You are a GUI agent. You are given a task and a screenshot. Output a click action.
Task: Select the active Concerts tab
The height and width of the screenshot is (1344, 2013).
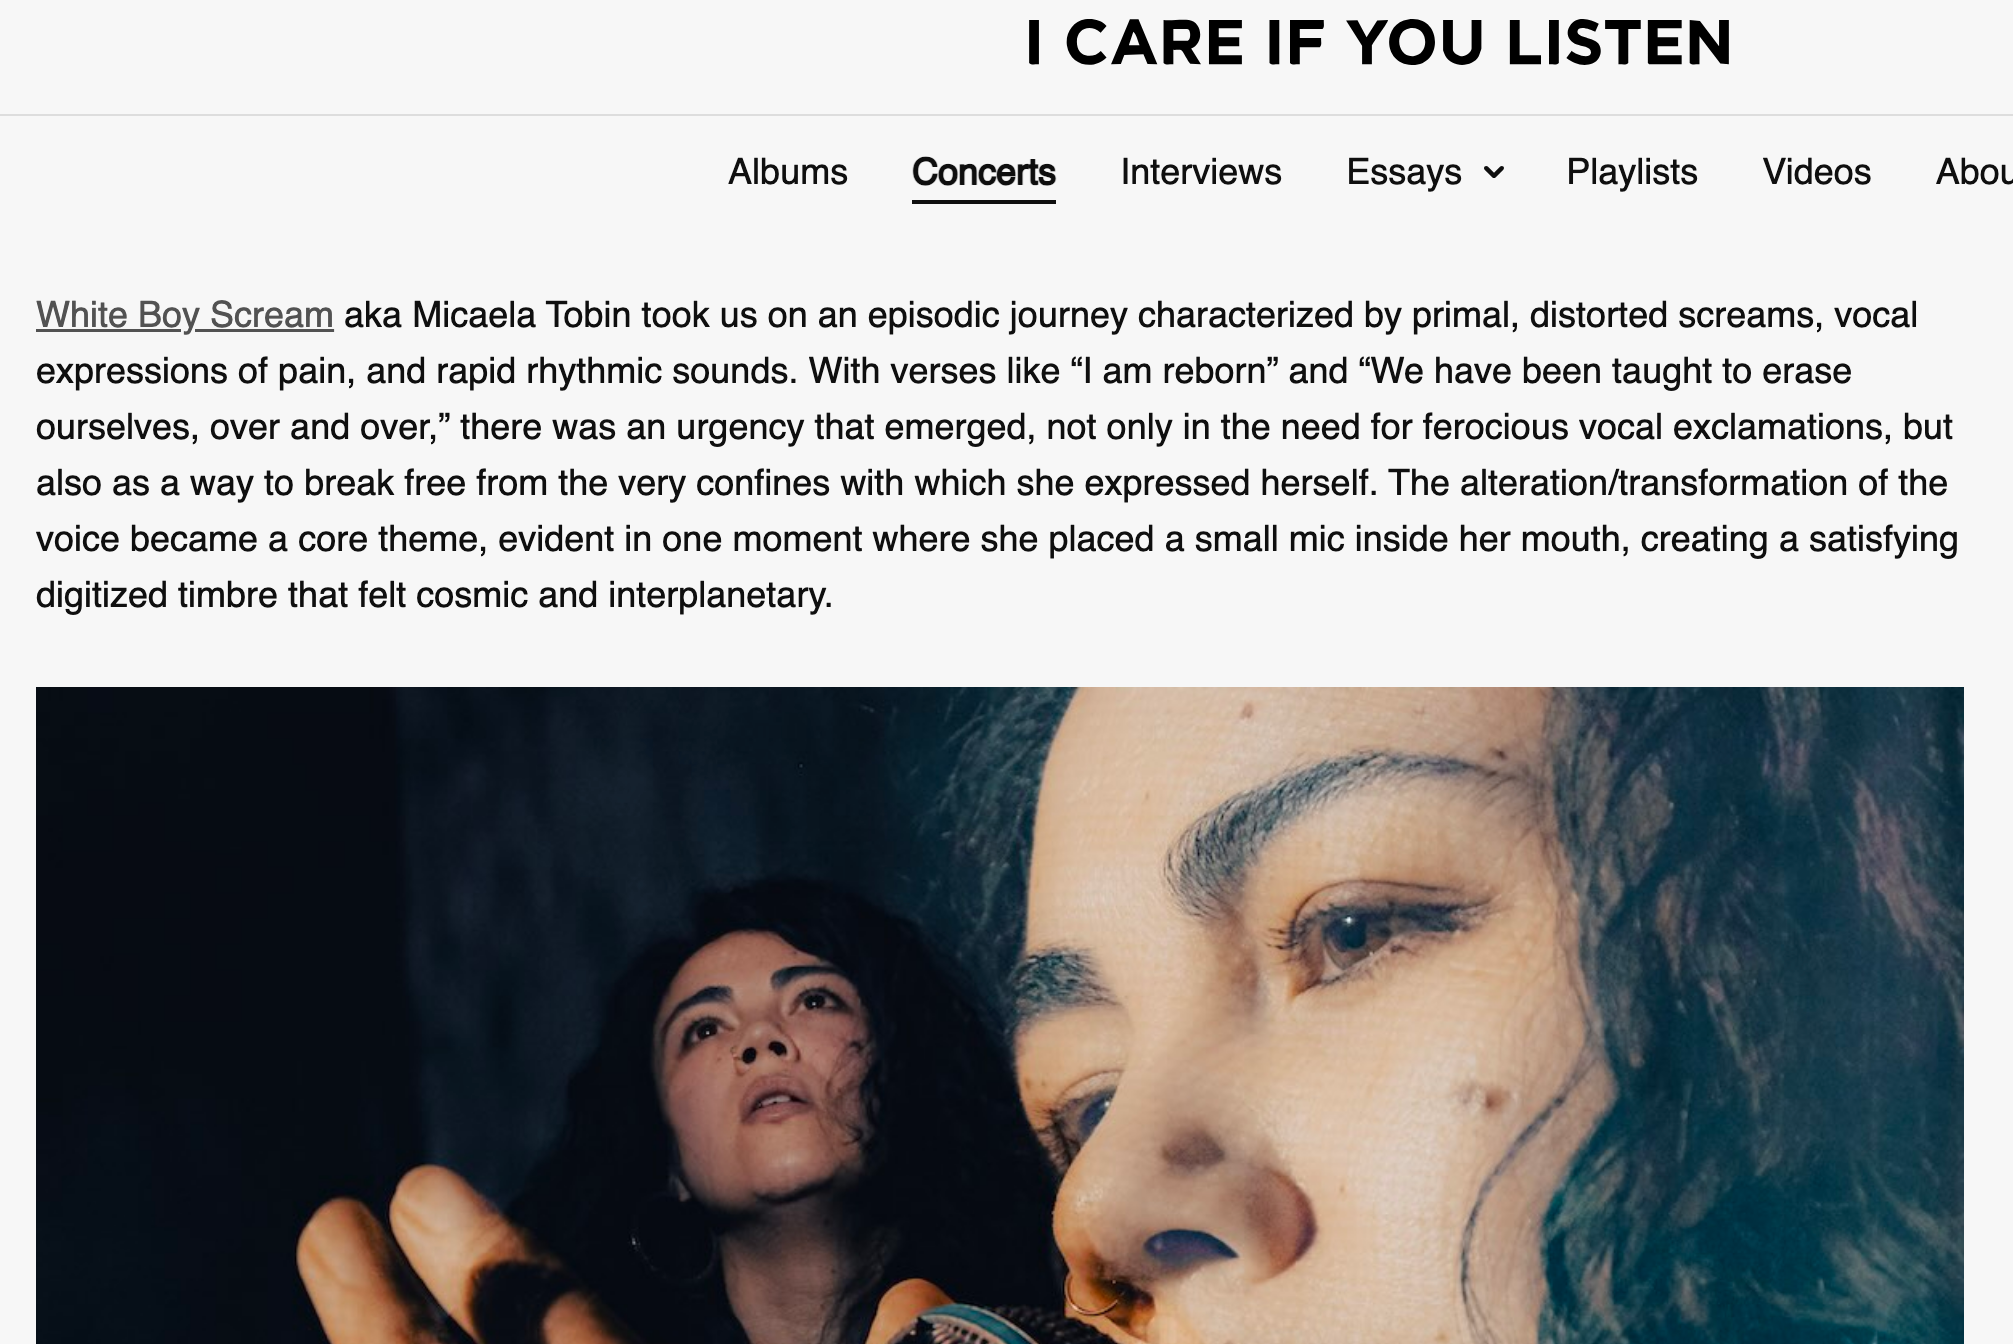click(x=983, y=172)
